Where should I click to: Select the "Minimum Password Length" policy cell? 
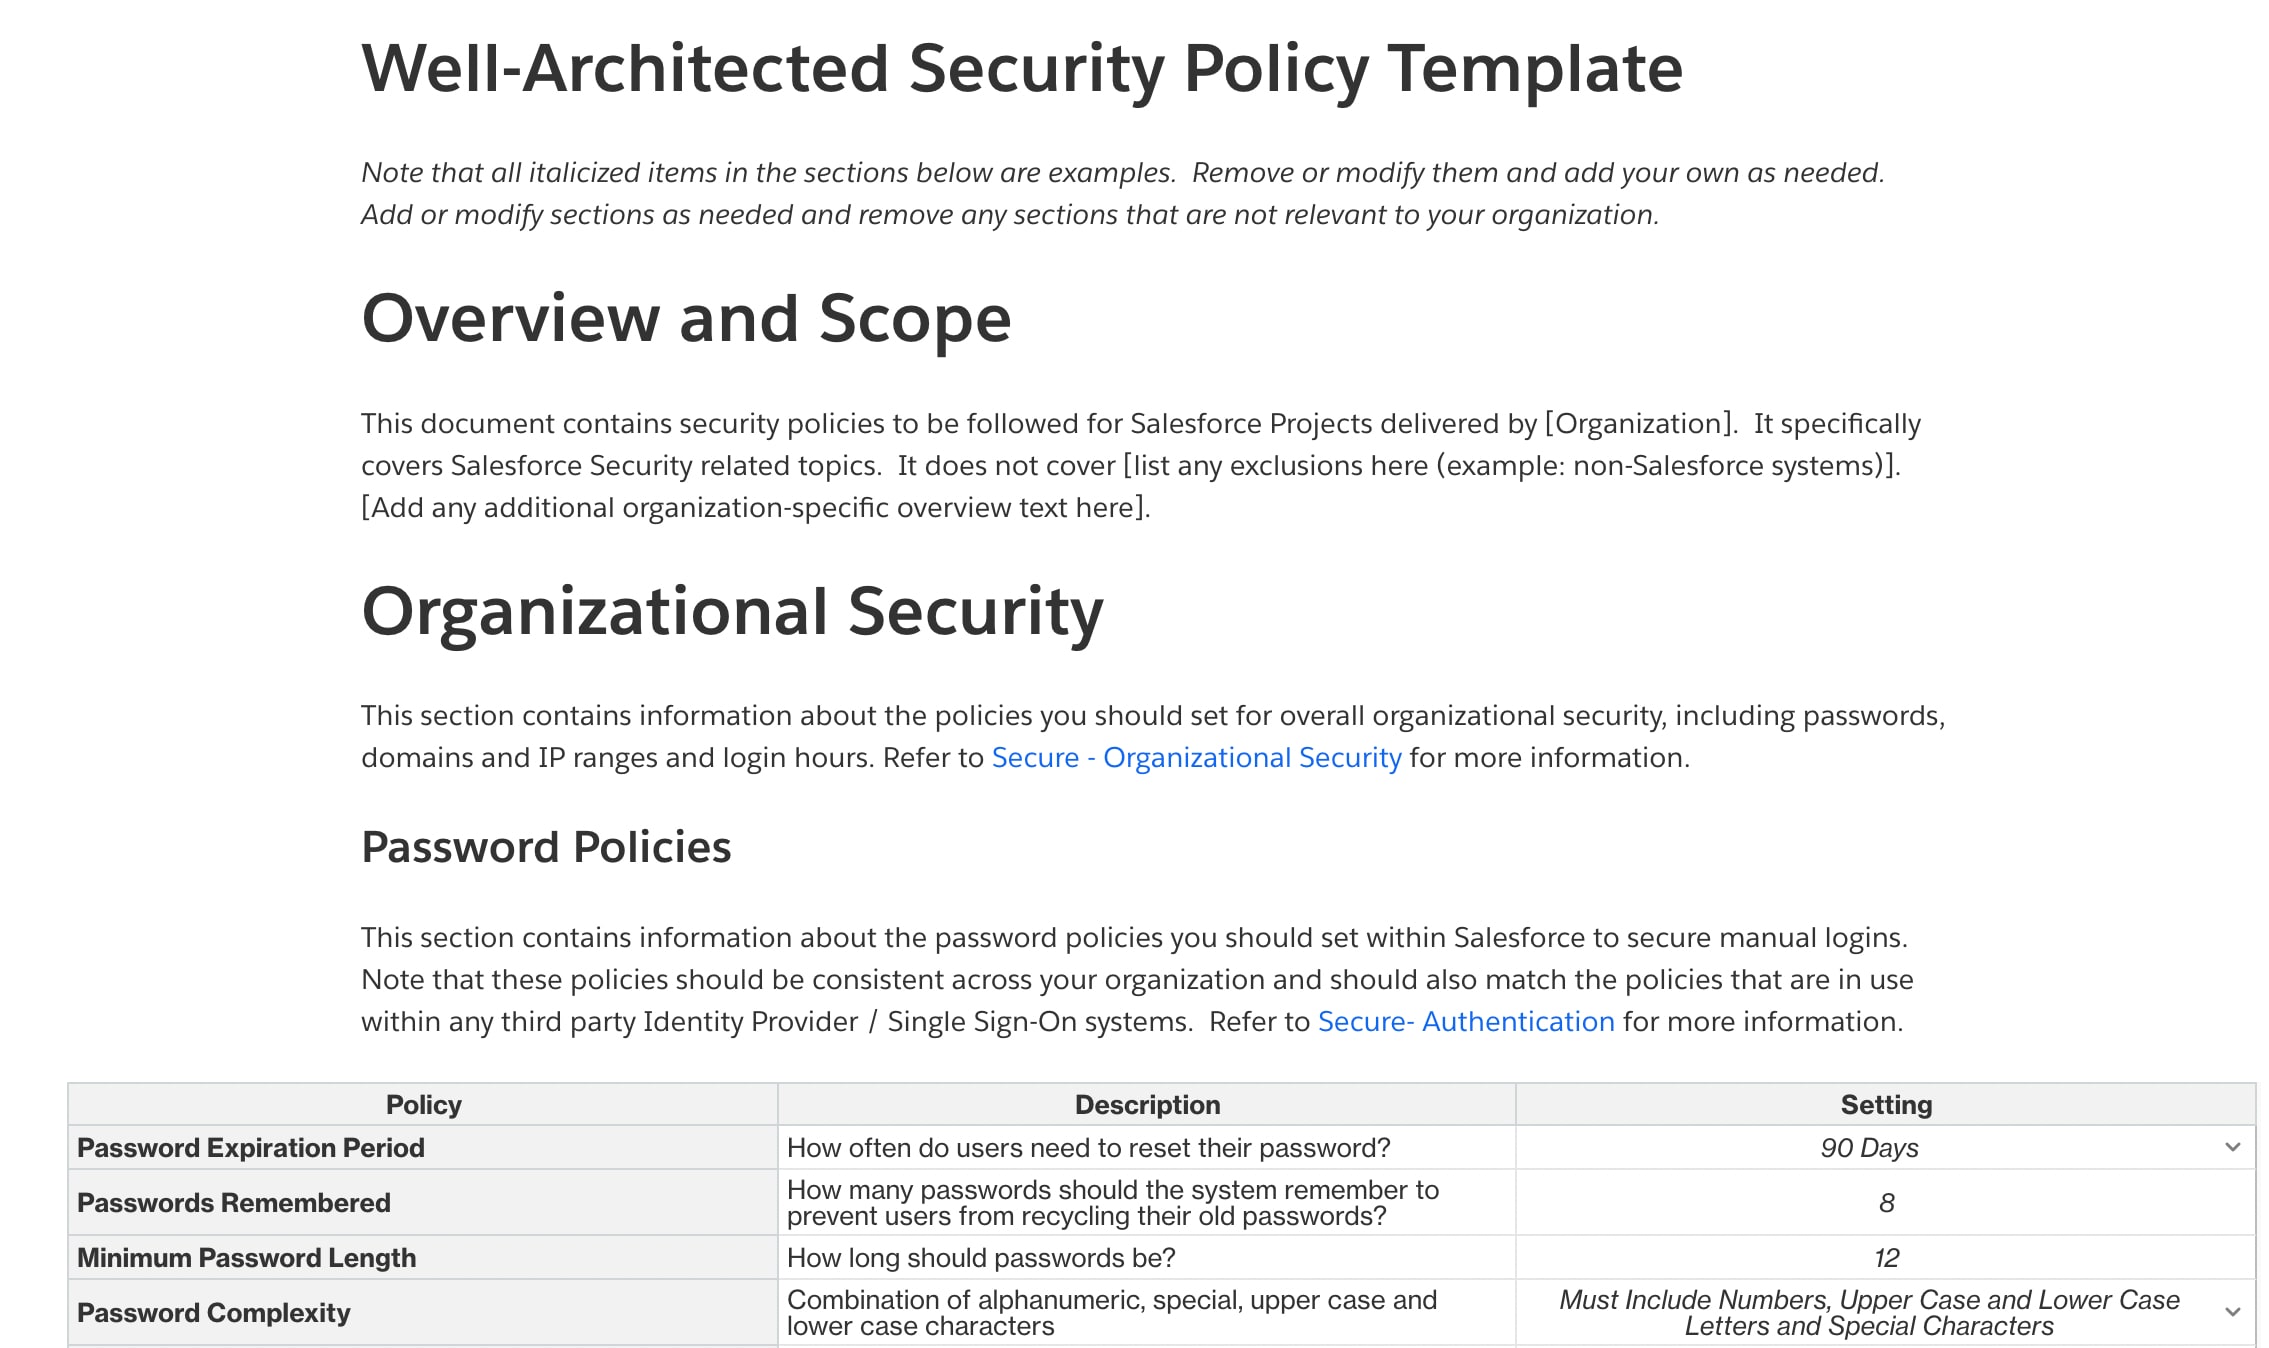[247, 1258]
